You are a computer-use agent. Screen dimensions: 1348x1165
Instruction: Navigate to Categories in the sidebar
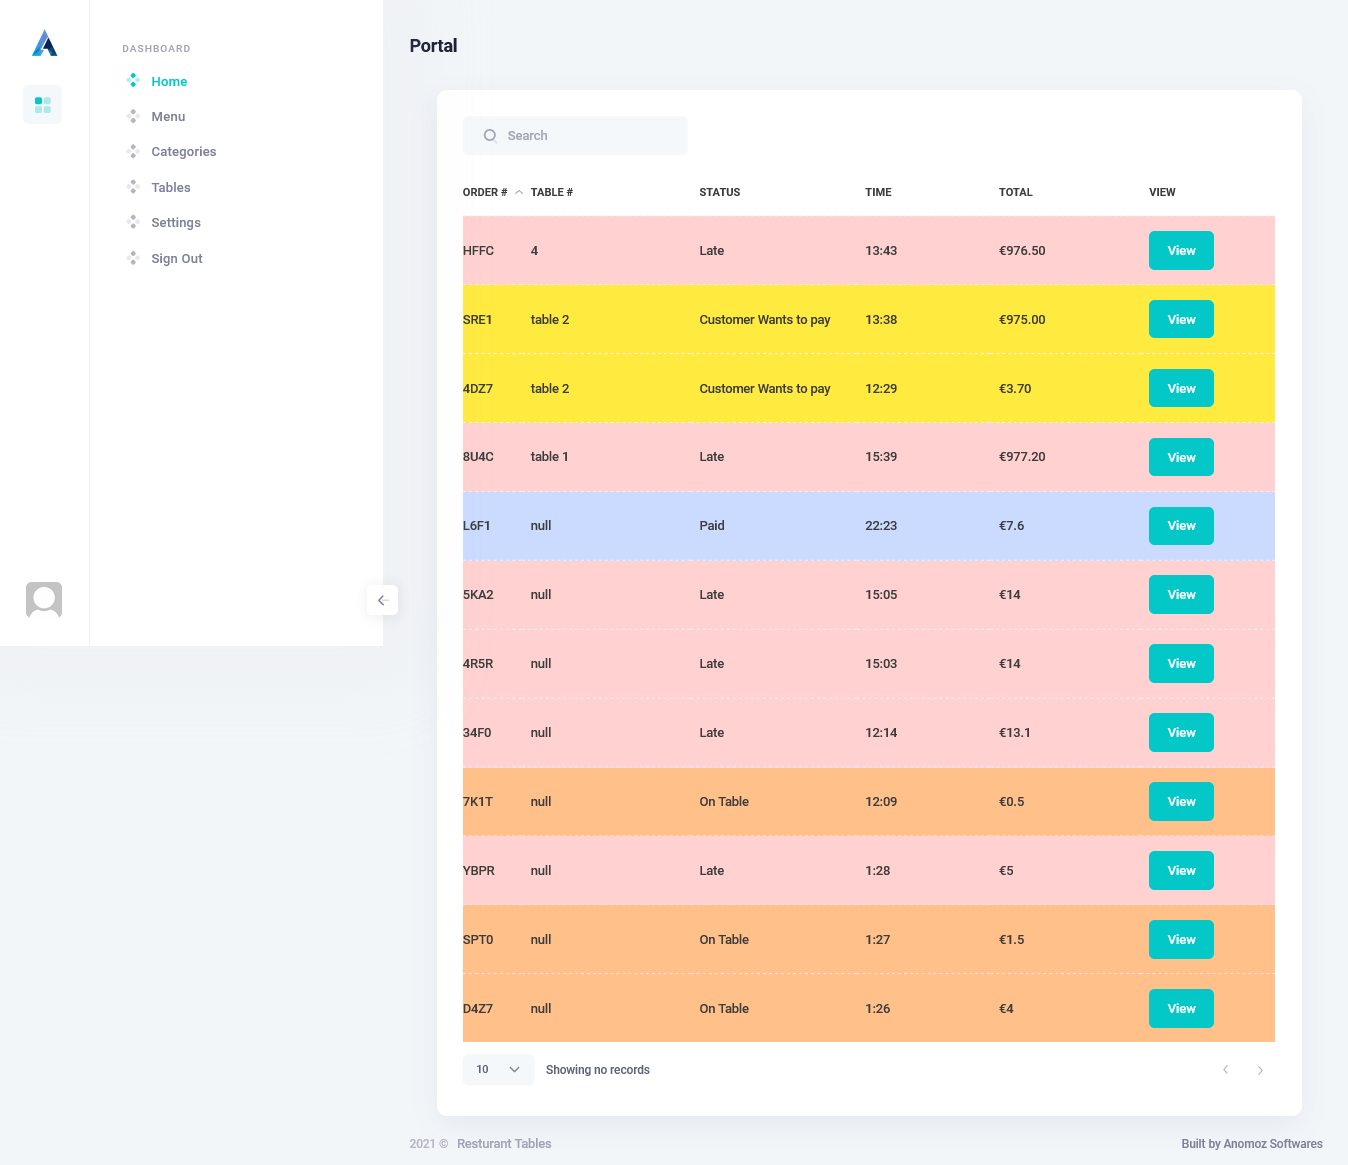[x=183, y=152]
